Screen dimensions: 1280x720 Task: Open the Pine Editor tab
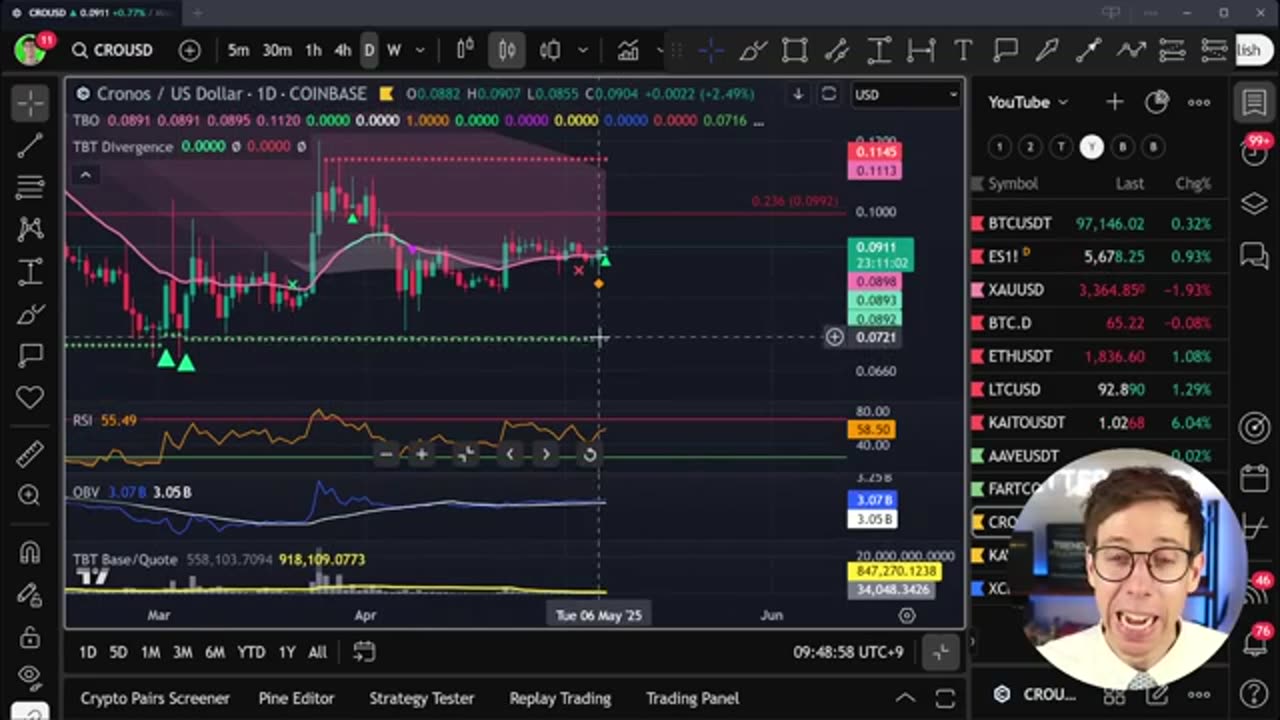[297, 698]
